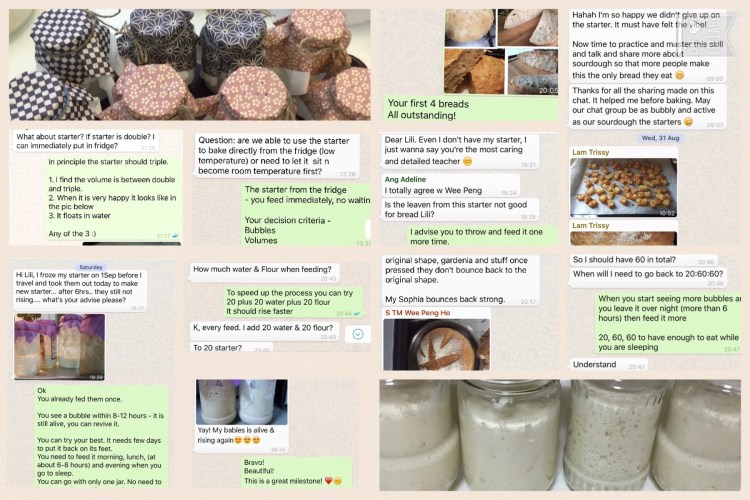This screenshot has height=500, width=750.
Task: Open Lam Trissy's second bread photo
Action: [623, 238]
